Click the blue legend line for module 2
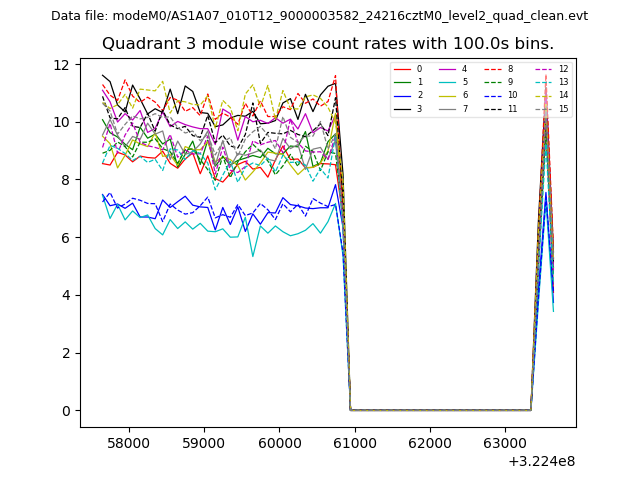This screenshot has width=640, height=480. (402, 95)
